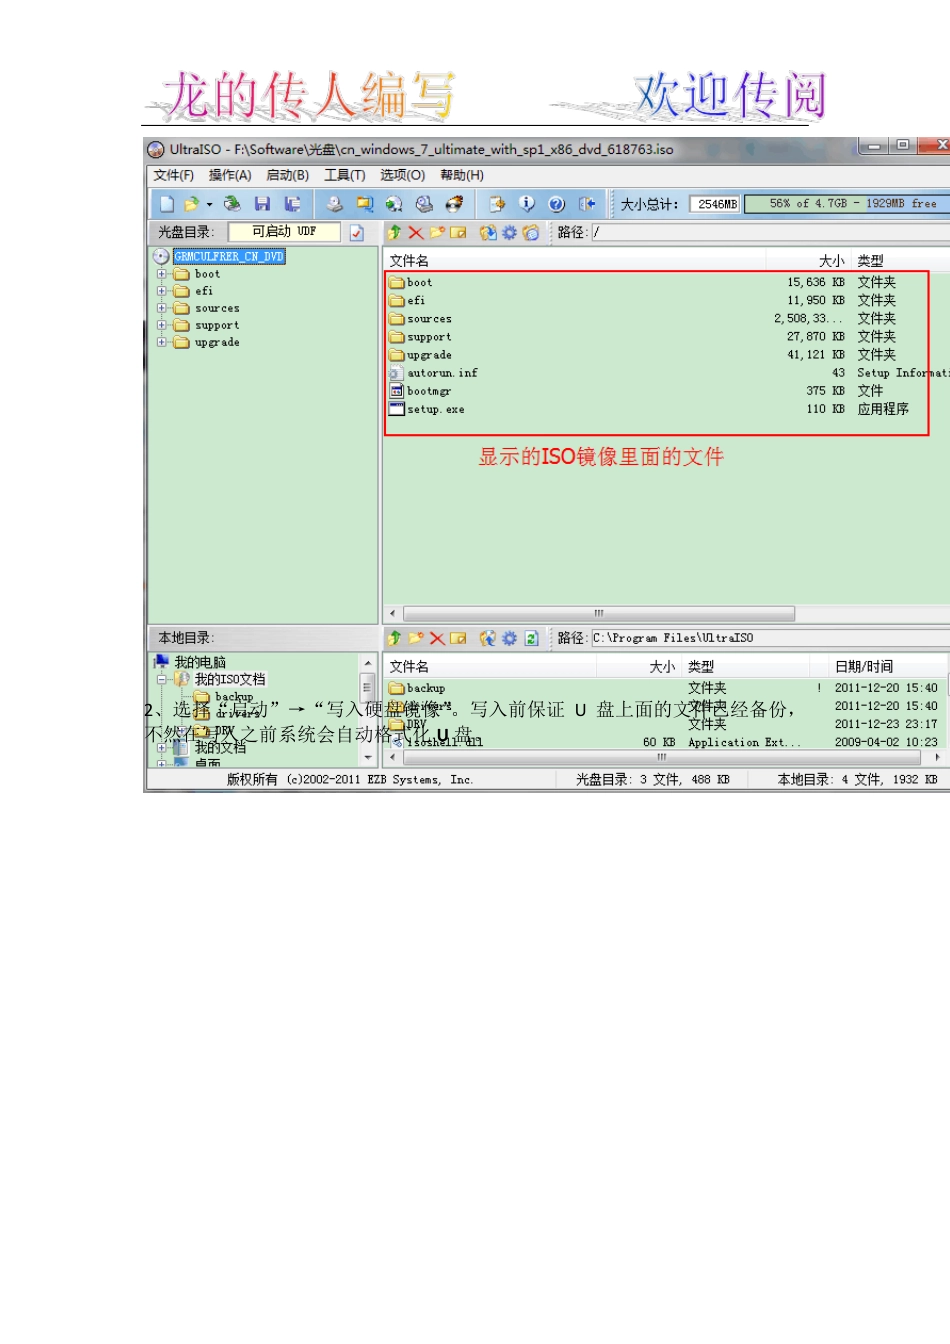
Task: Click the Info icon in main toolbar
Action: [527, 204]
